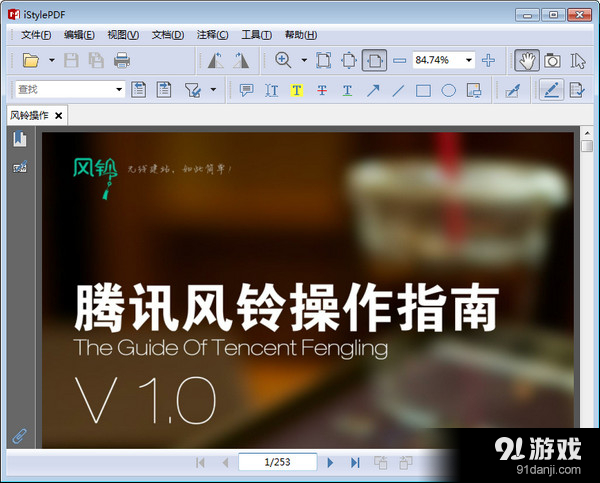The width and height of the screenshot is (600, 483).
Task: Click the 查找 search input field
Action: pos(65,90)
